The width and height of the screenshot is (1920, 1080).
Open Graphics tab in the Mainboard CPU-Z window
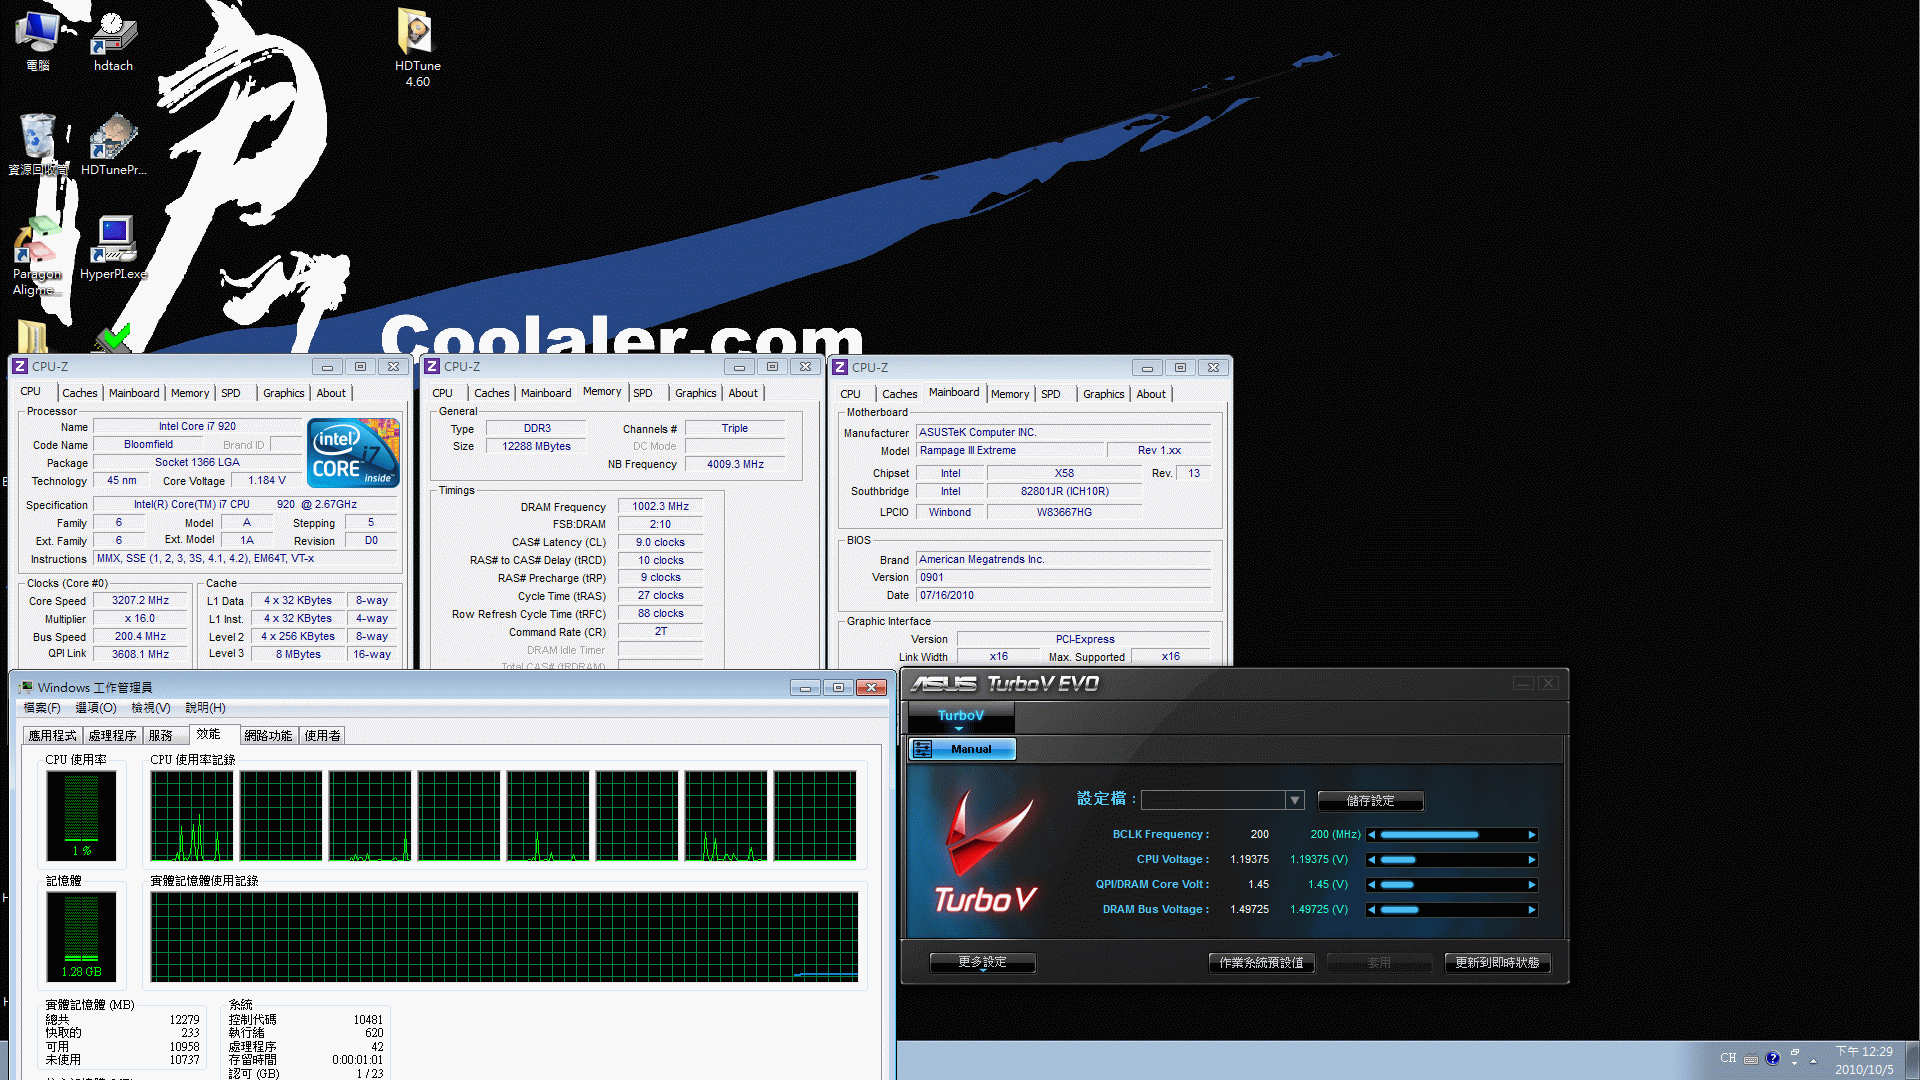(x=1104, y=394)
